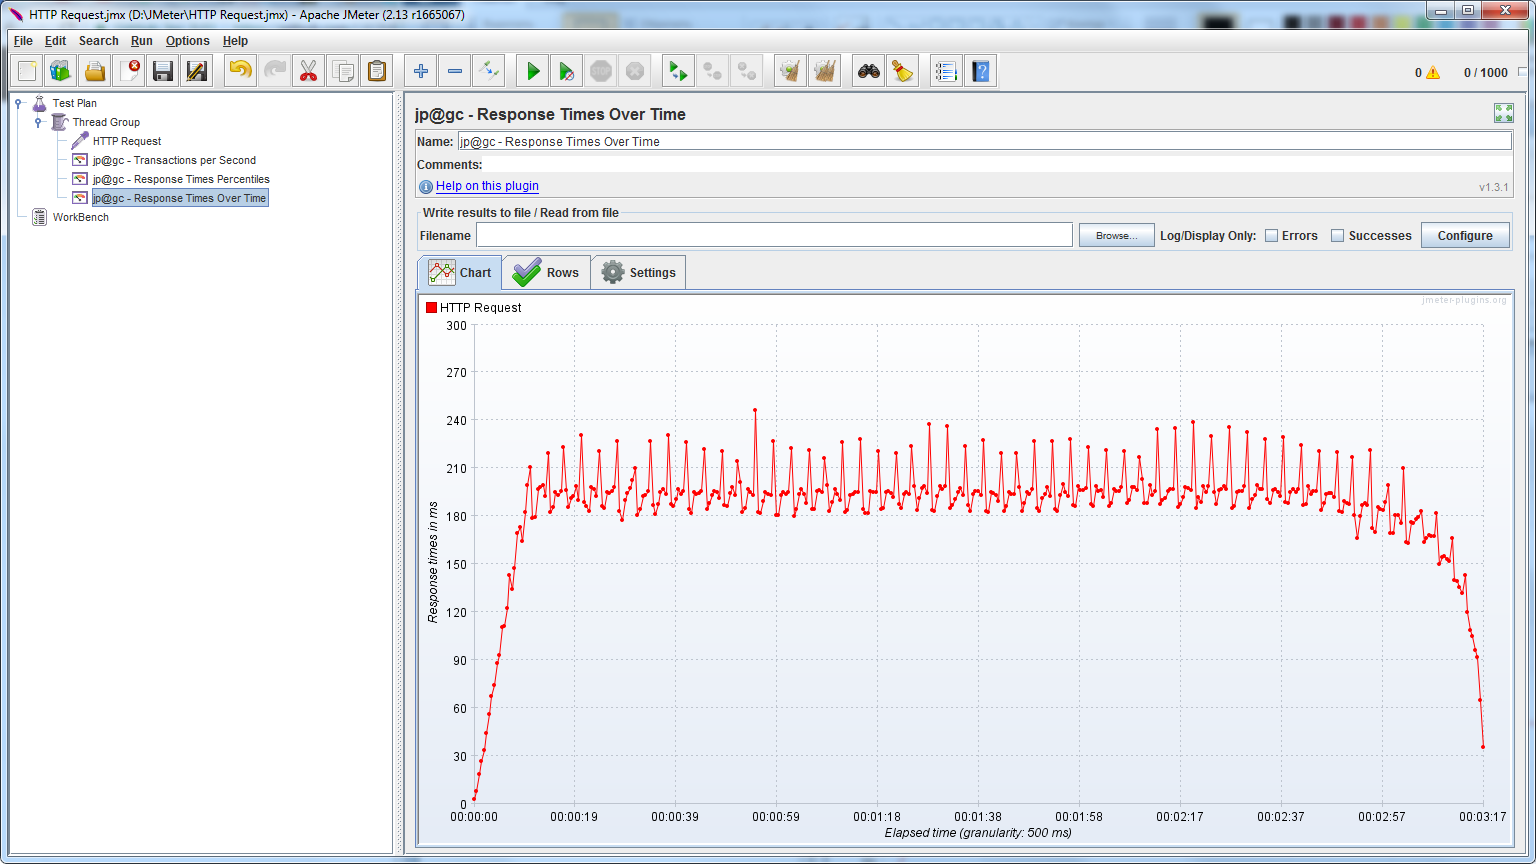This screenshot has width=1536, height=864.
Task: Open the Help on this plugin link
Action: (x=487, y=186)
